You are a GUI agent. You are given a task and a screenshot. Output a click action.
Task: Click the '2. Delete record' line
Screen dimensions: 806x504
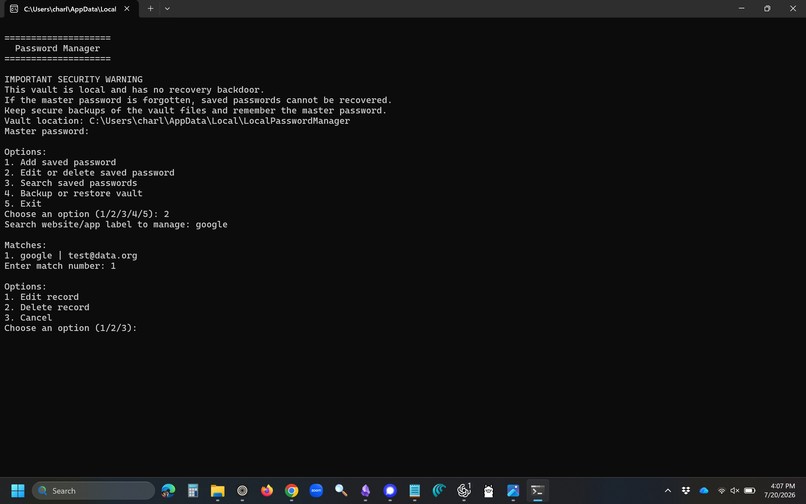click(47, 307)
